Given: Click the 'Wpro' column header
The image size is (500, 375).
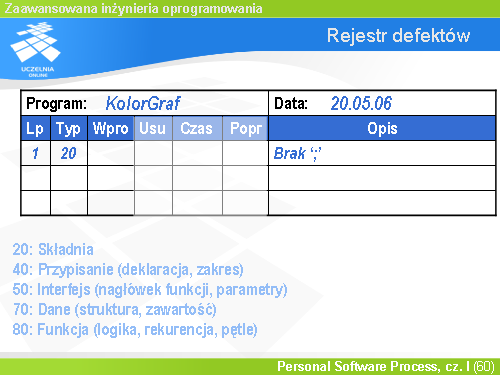Looking at the screenshot, I should [111, 128].
